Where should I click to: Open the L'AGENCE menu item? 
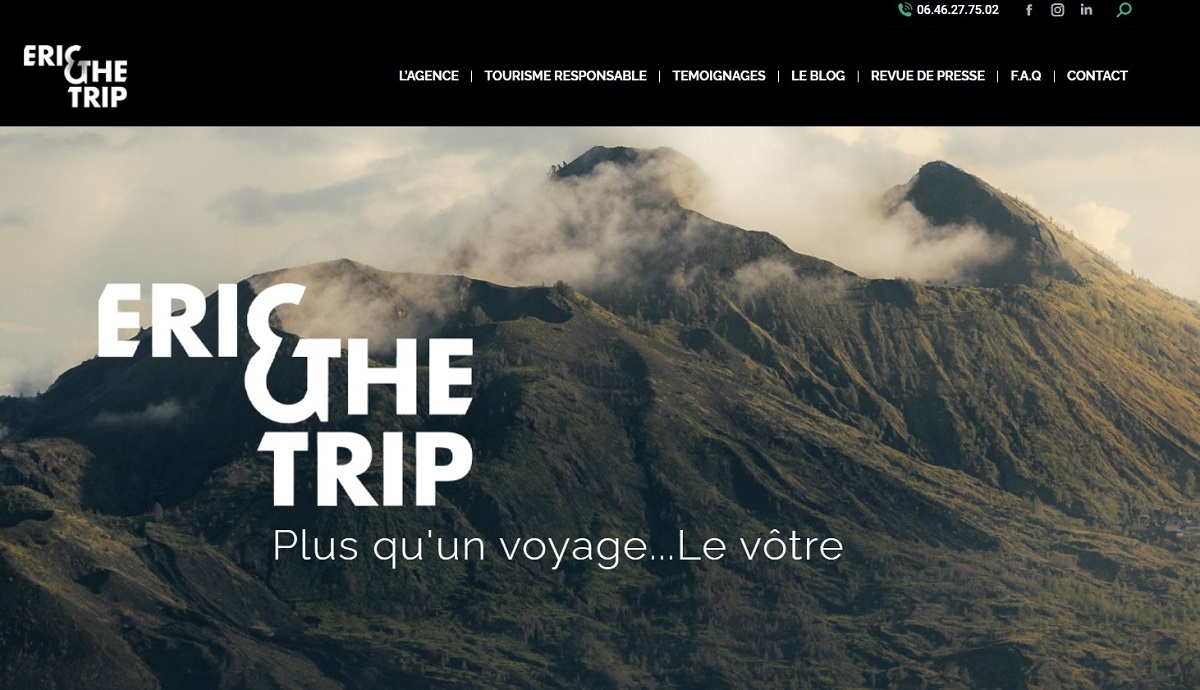click(x=428, y=76)
